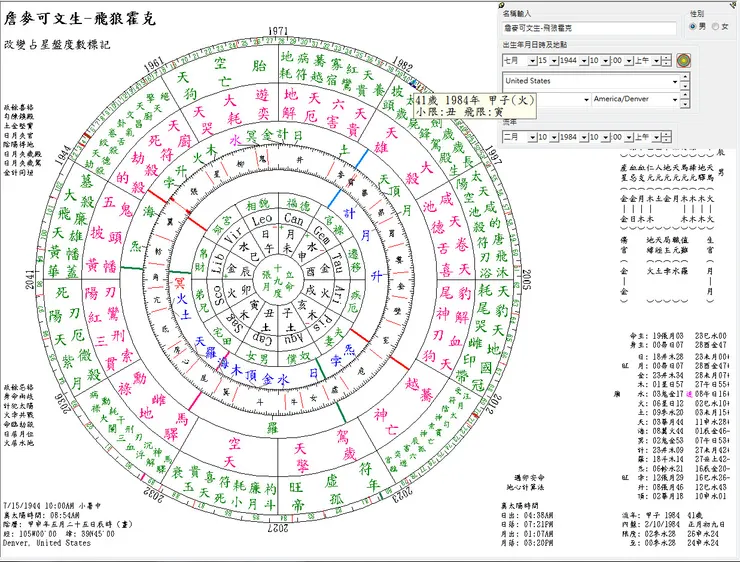Open the United States country dropdown
The height and width of the screenshot is (562, 740).
(x=675, y=82)
